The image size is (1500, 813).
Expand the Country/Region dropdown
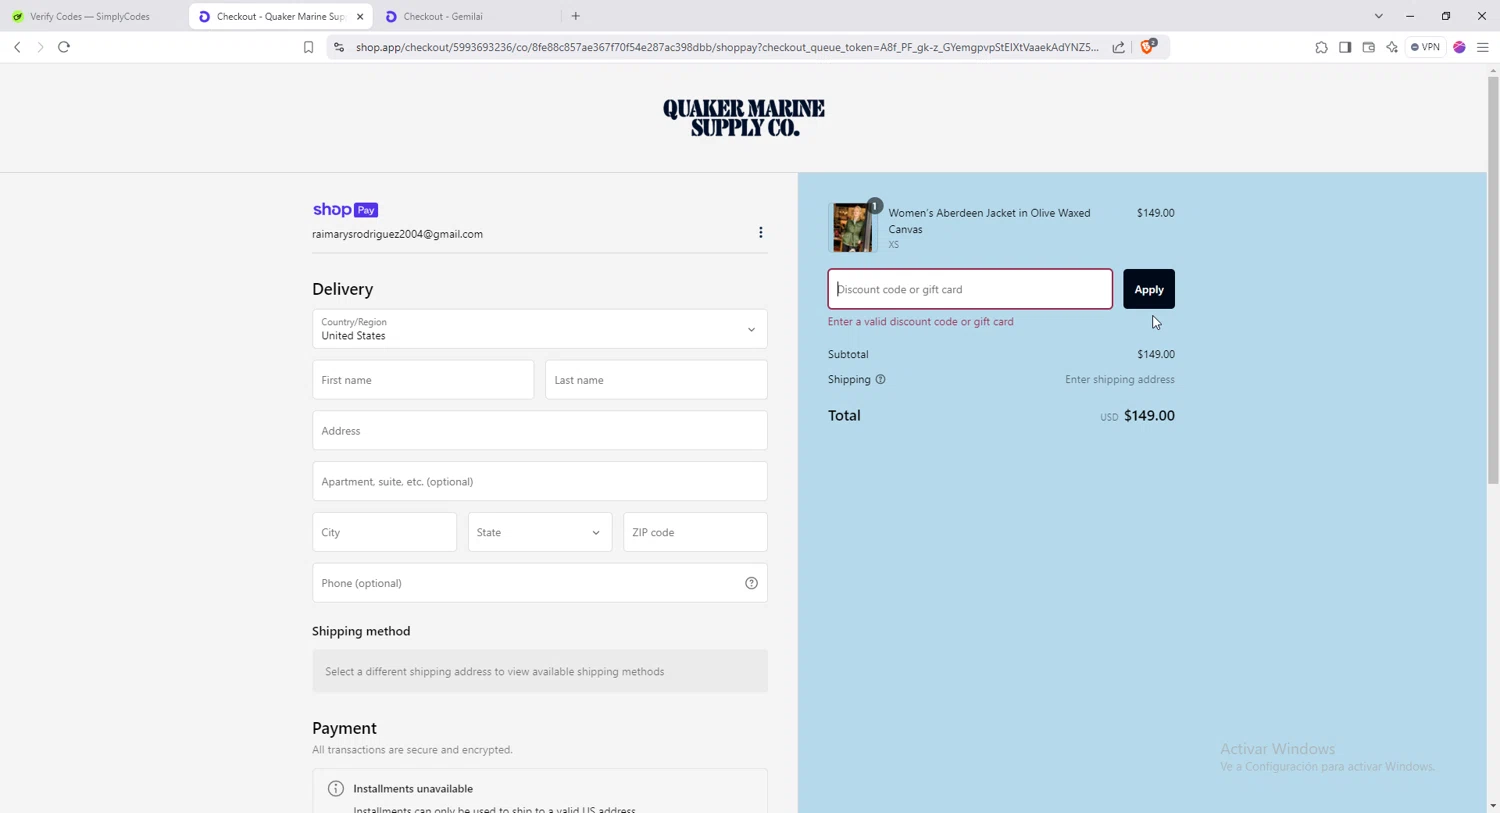[540, 329]
